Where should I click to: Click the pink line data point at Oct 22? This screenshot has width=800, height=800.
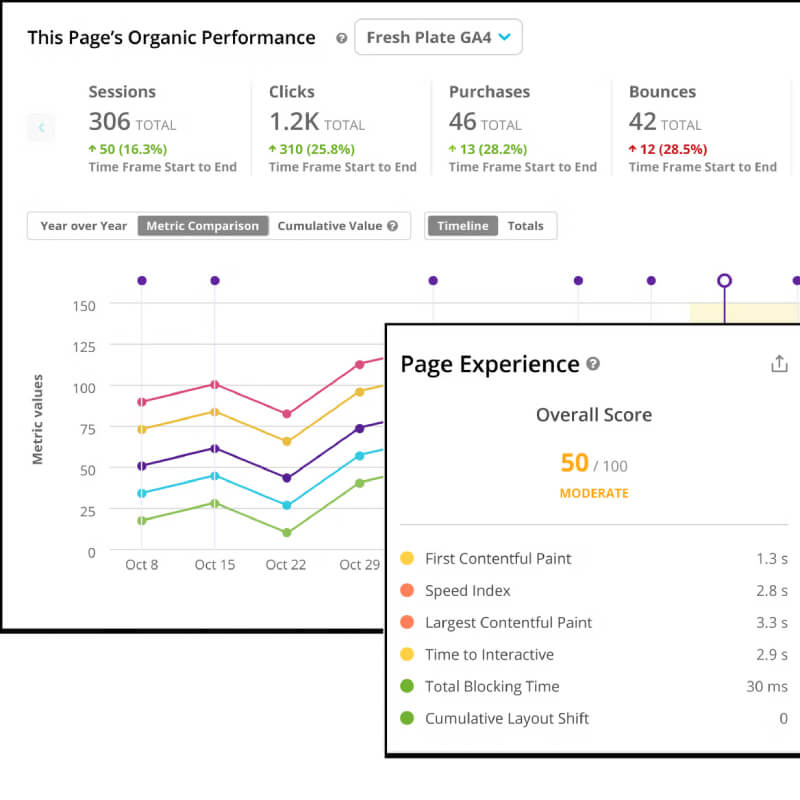(x=287, y=414)
